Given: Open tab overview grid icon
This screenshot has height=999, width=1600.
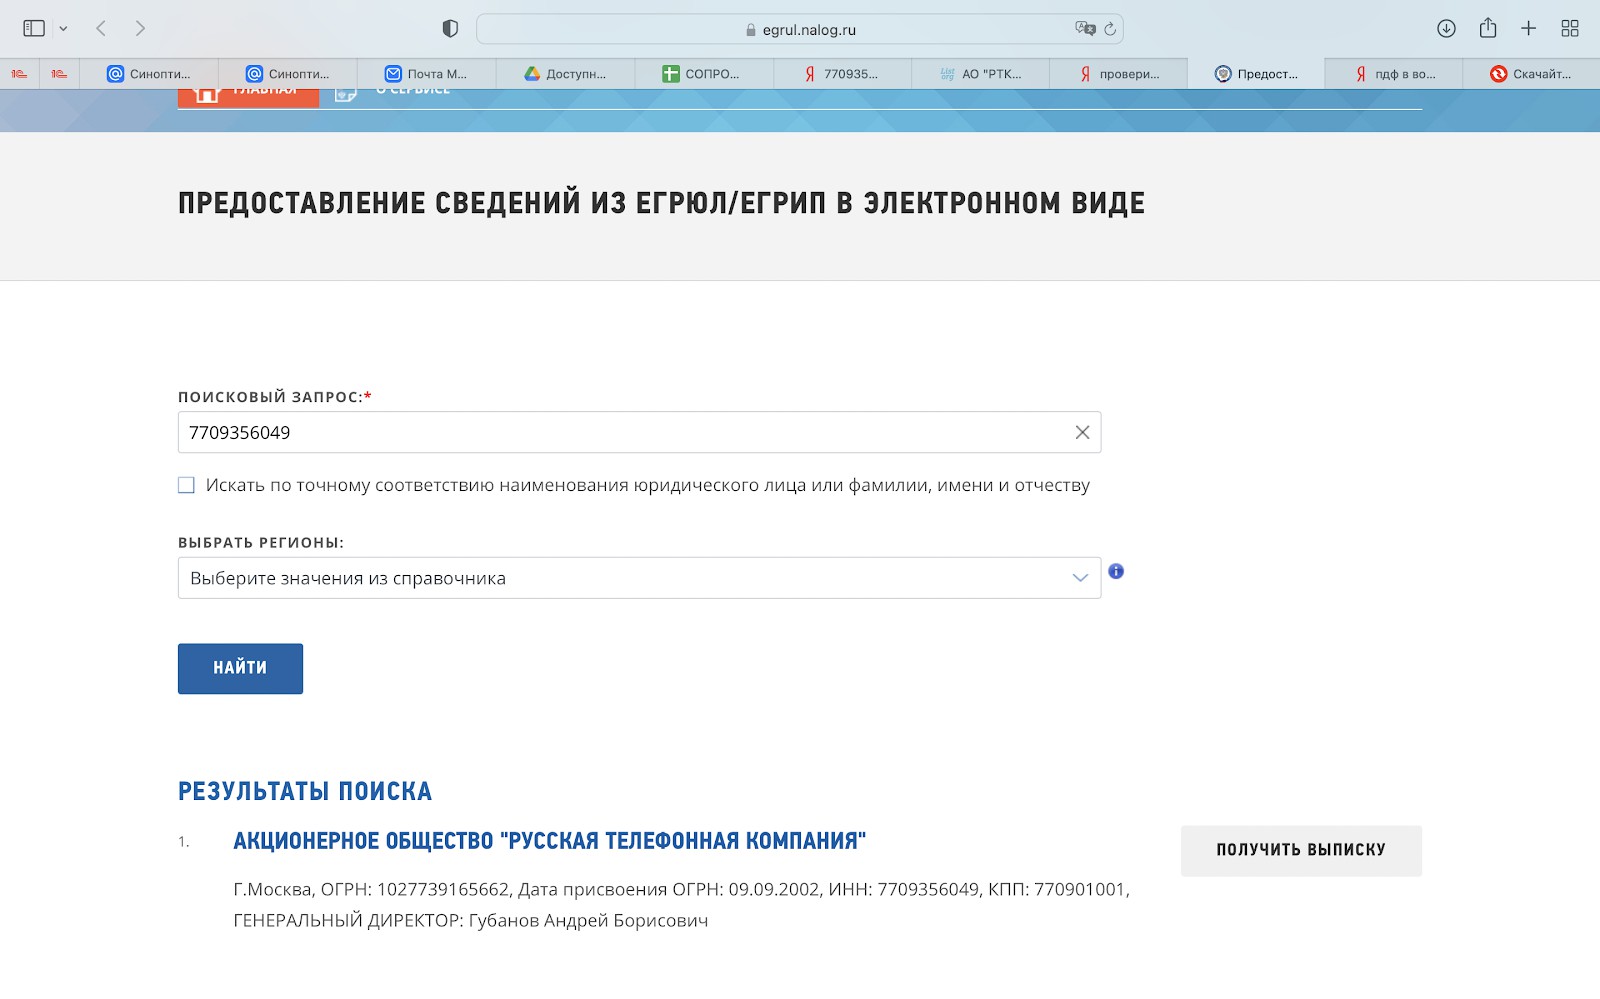Looking at the screenshot, I should pos(1568,28).
